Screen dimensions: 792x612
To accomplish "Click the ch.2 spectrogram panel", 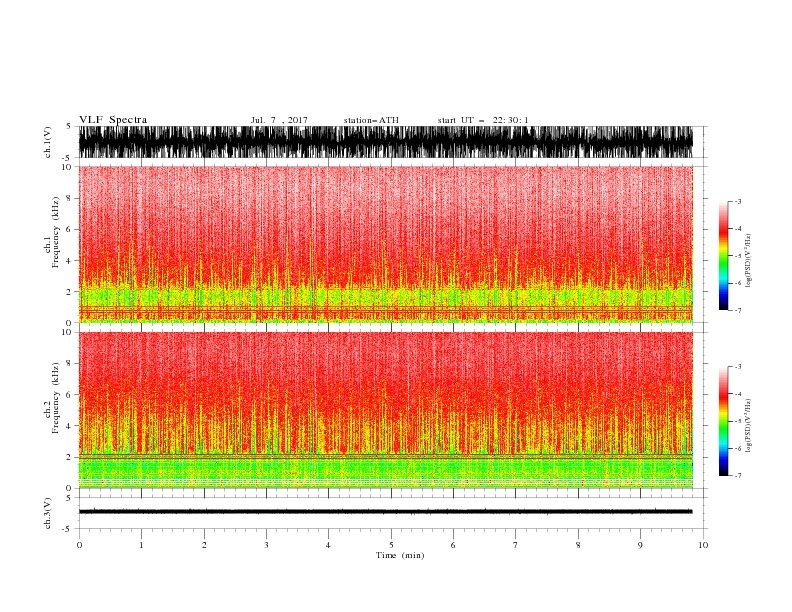I will (x=385, y=410).
